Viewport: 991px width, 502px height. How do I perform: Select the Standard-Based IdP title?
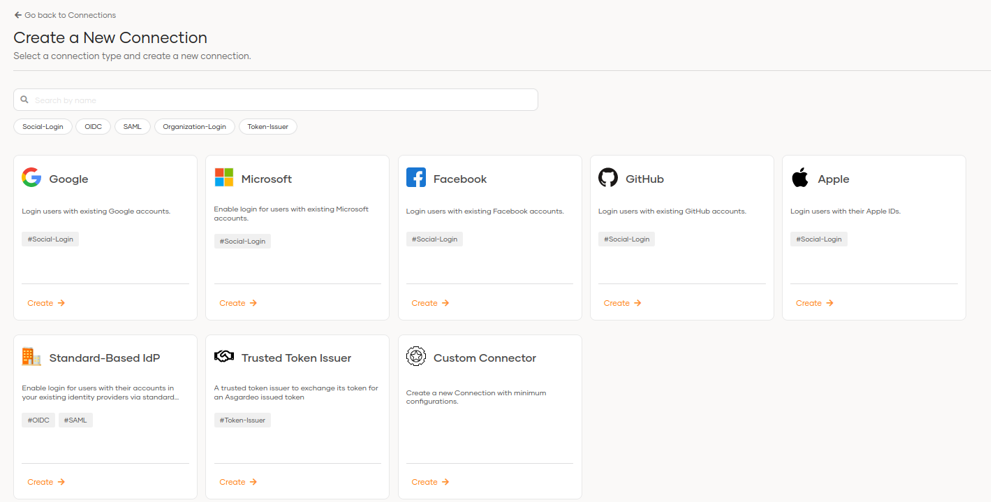coord(104,358)
